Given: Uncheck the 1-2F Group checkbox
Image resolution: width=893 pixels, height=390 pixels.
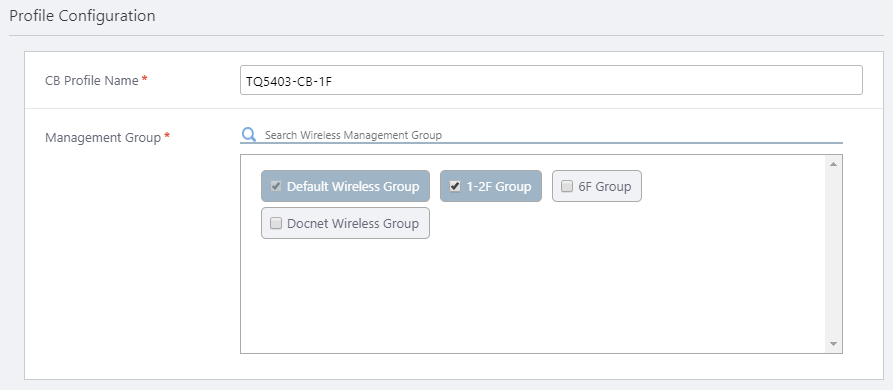Looking at the screenshot, I should [455, 186].
